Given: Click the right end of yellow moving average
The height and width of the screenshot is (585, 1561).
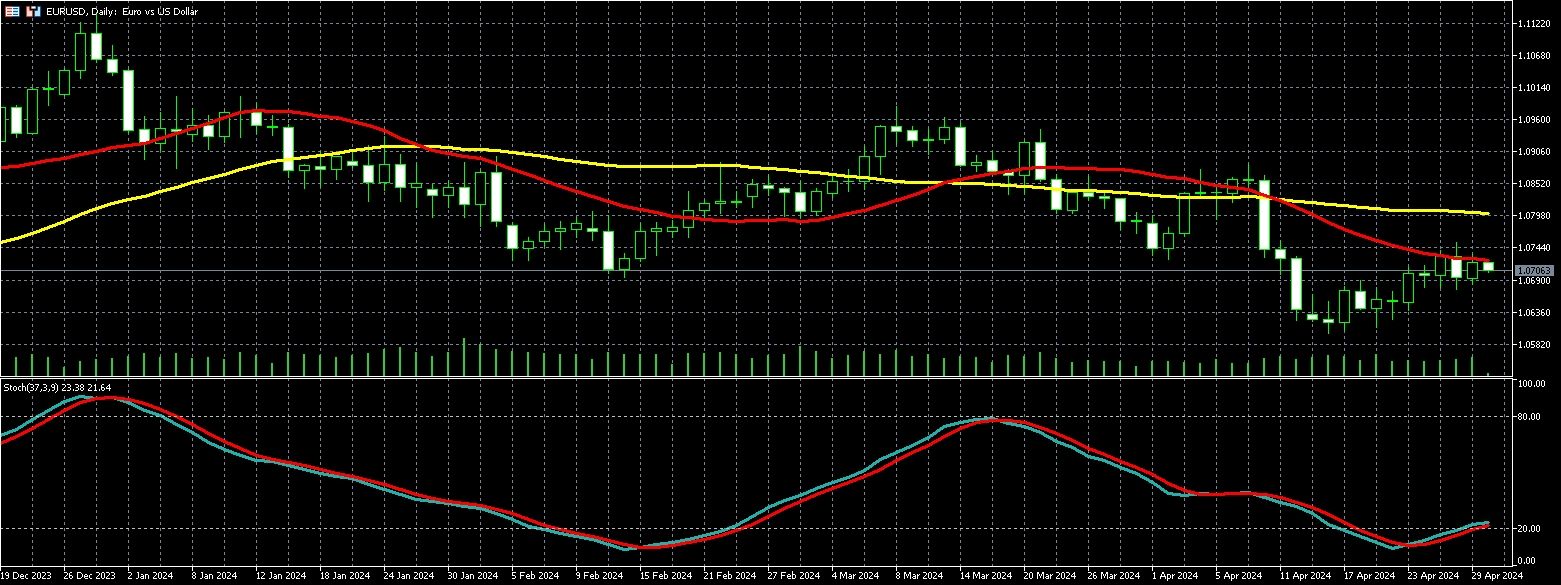Looking at the screenshot, I should tap(1488, 214).
